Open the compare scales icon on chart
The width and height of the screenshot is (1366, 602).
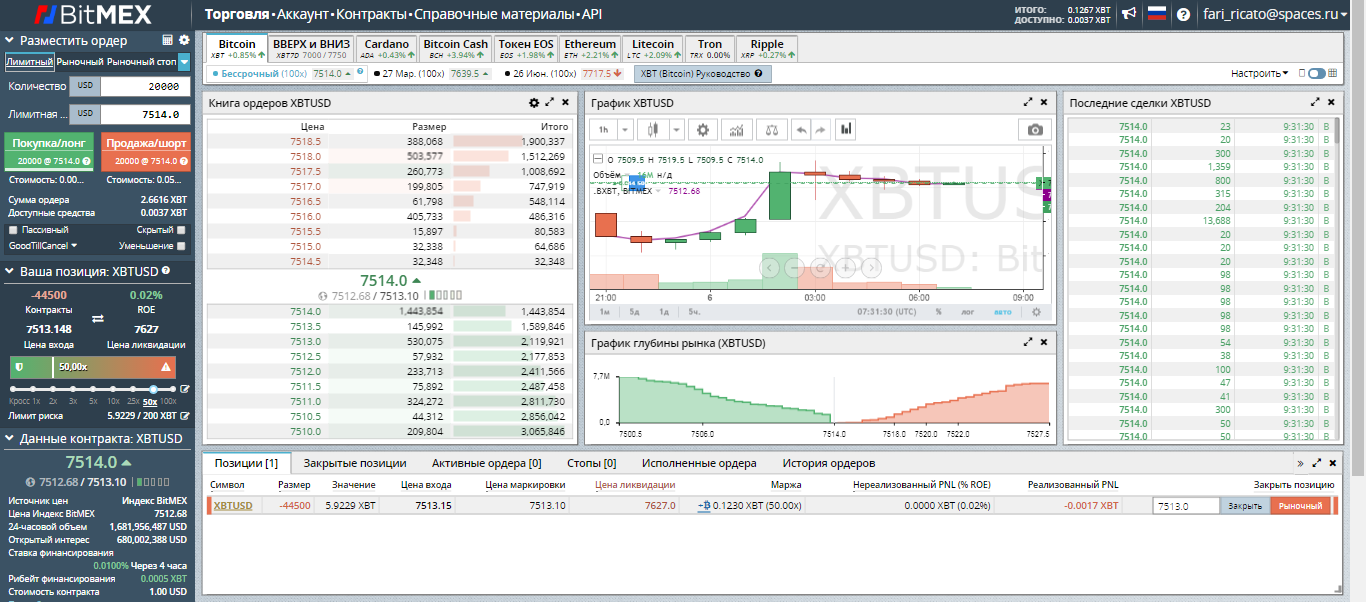[x=771, y=129]
